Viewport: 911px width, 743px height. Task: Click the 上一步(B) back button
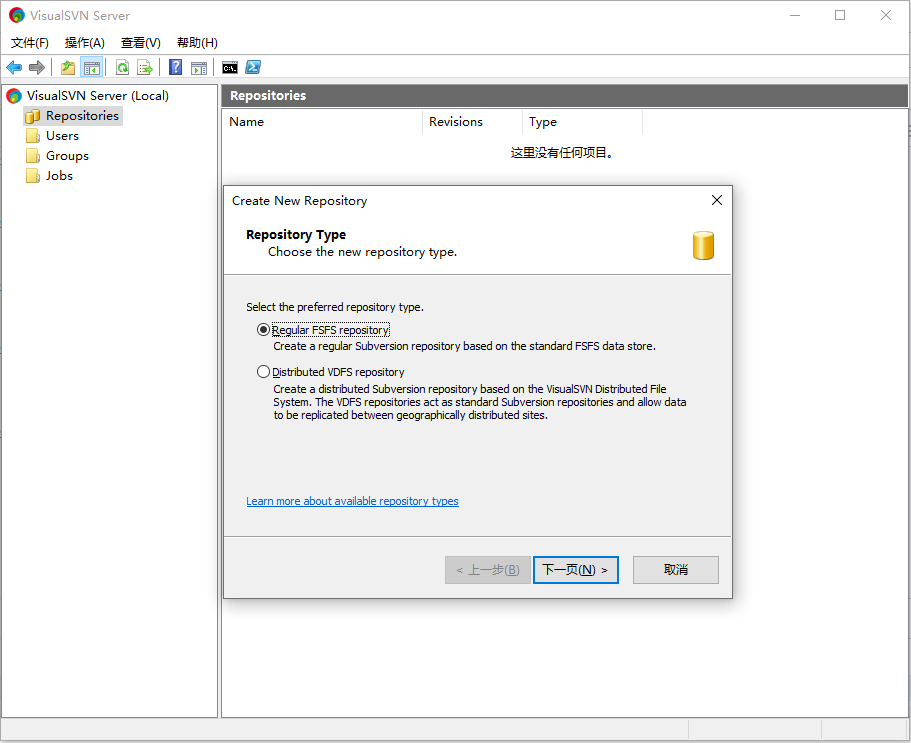487,570
